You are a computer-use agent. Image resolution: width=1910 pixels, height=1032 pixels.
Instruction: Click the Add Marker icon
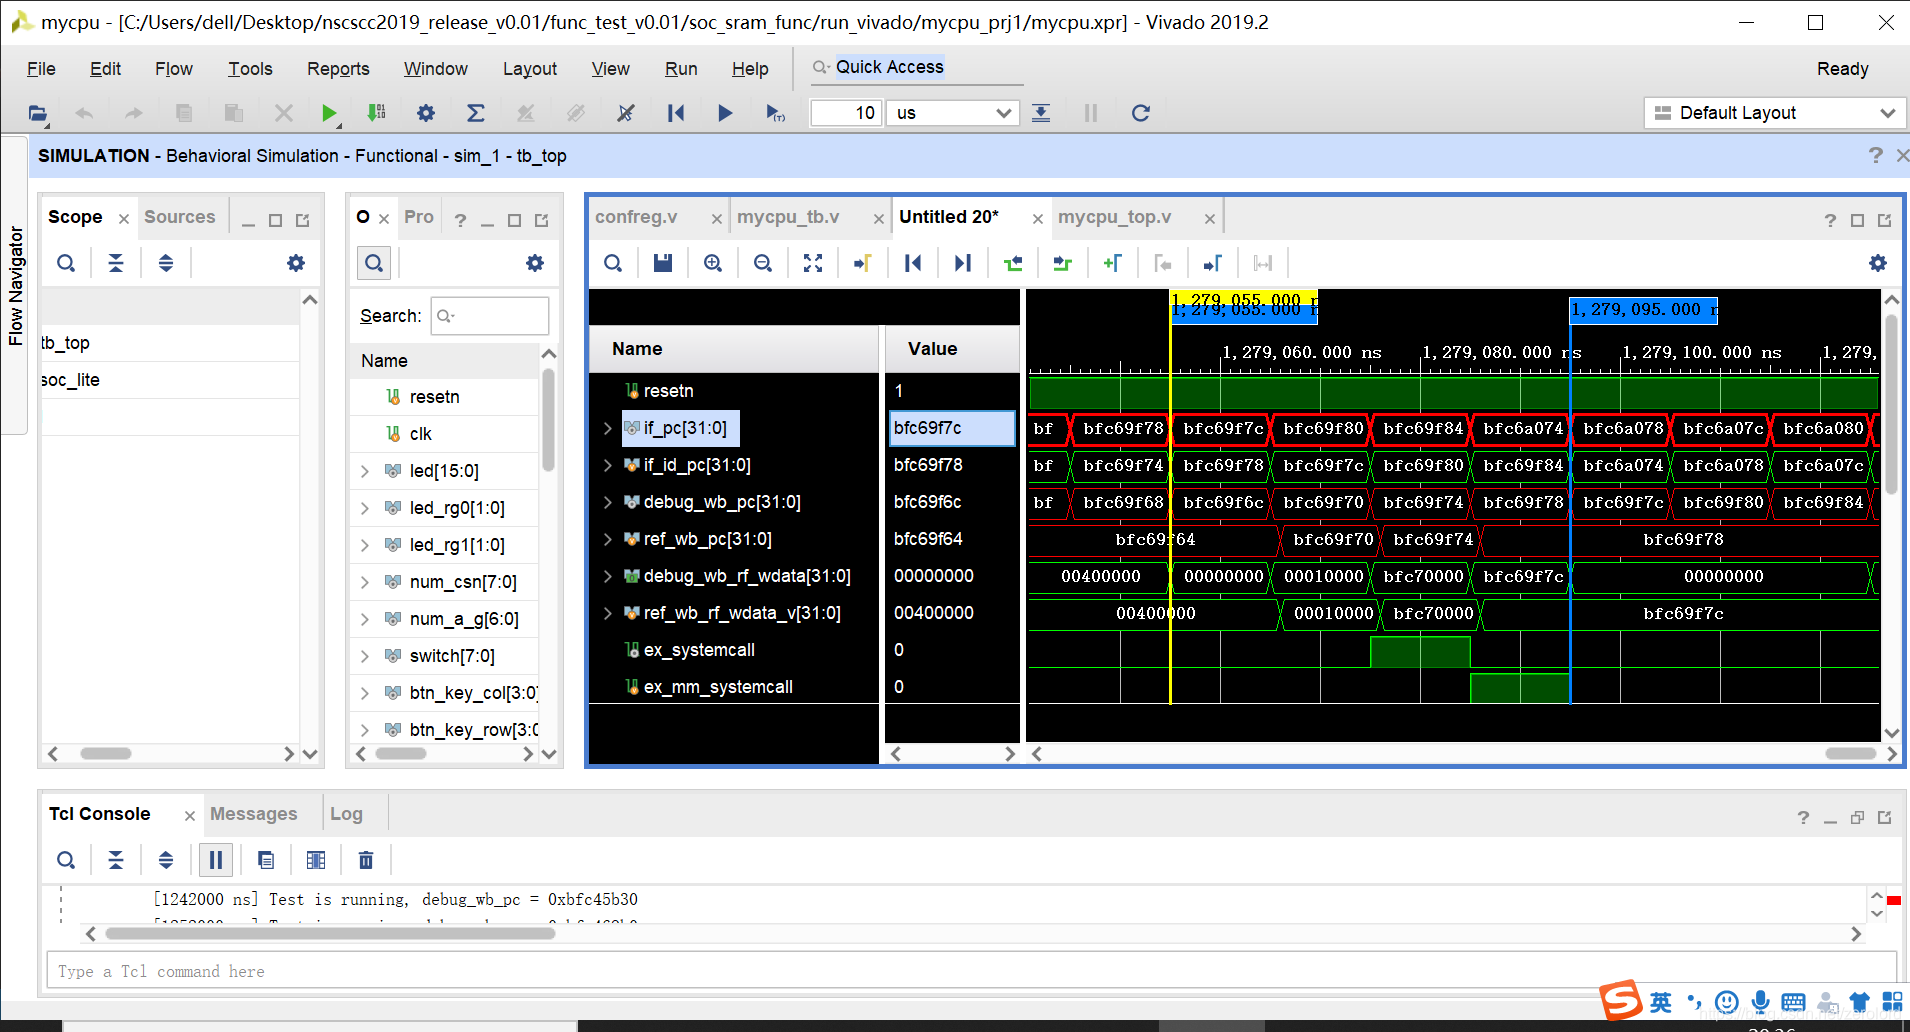pyautogui.click(x=1112, y=263)
